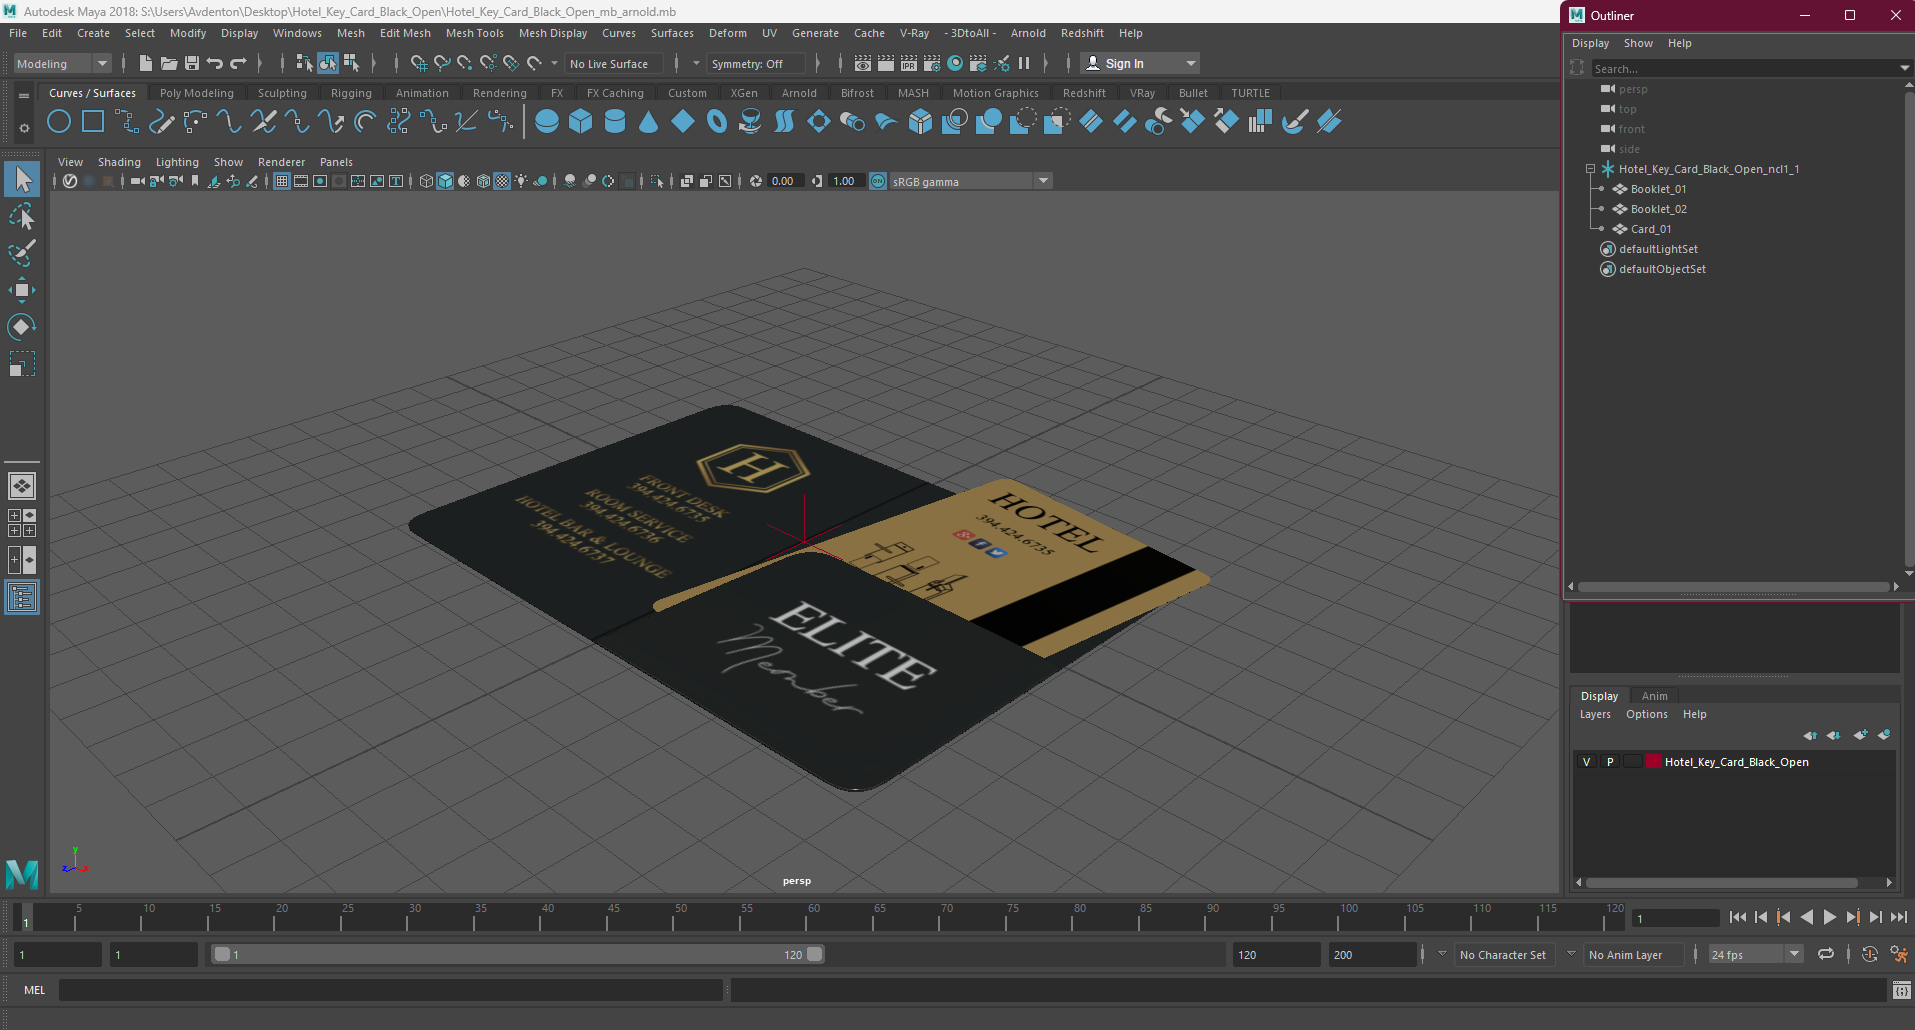Open the Modeling menu set dropdown
The height and width of the screenshot is (1030, 1915).
click(62, 63)
